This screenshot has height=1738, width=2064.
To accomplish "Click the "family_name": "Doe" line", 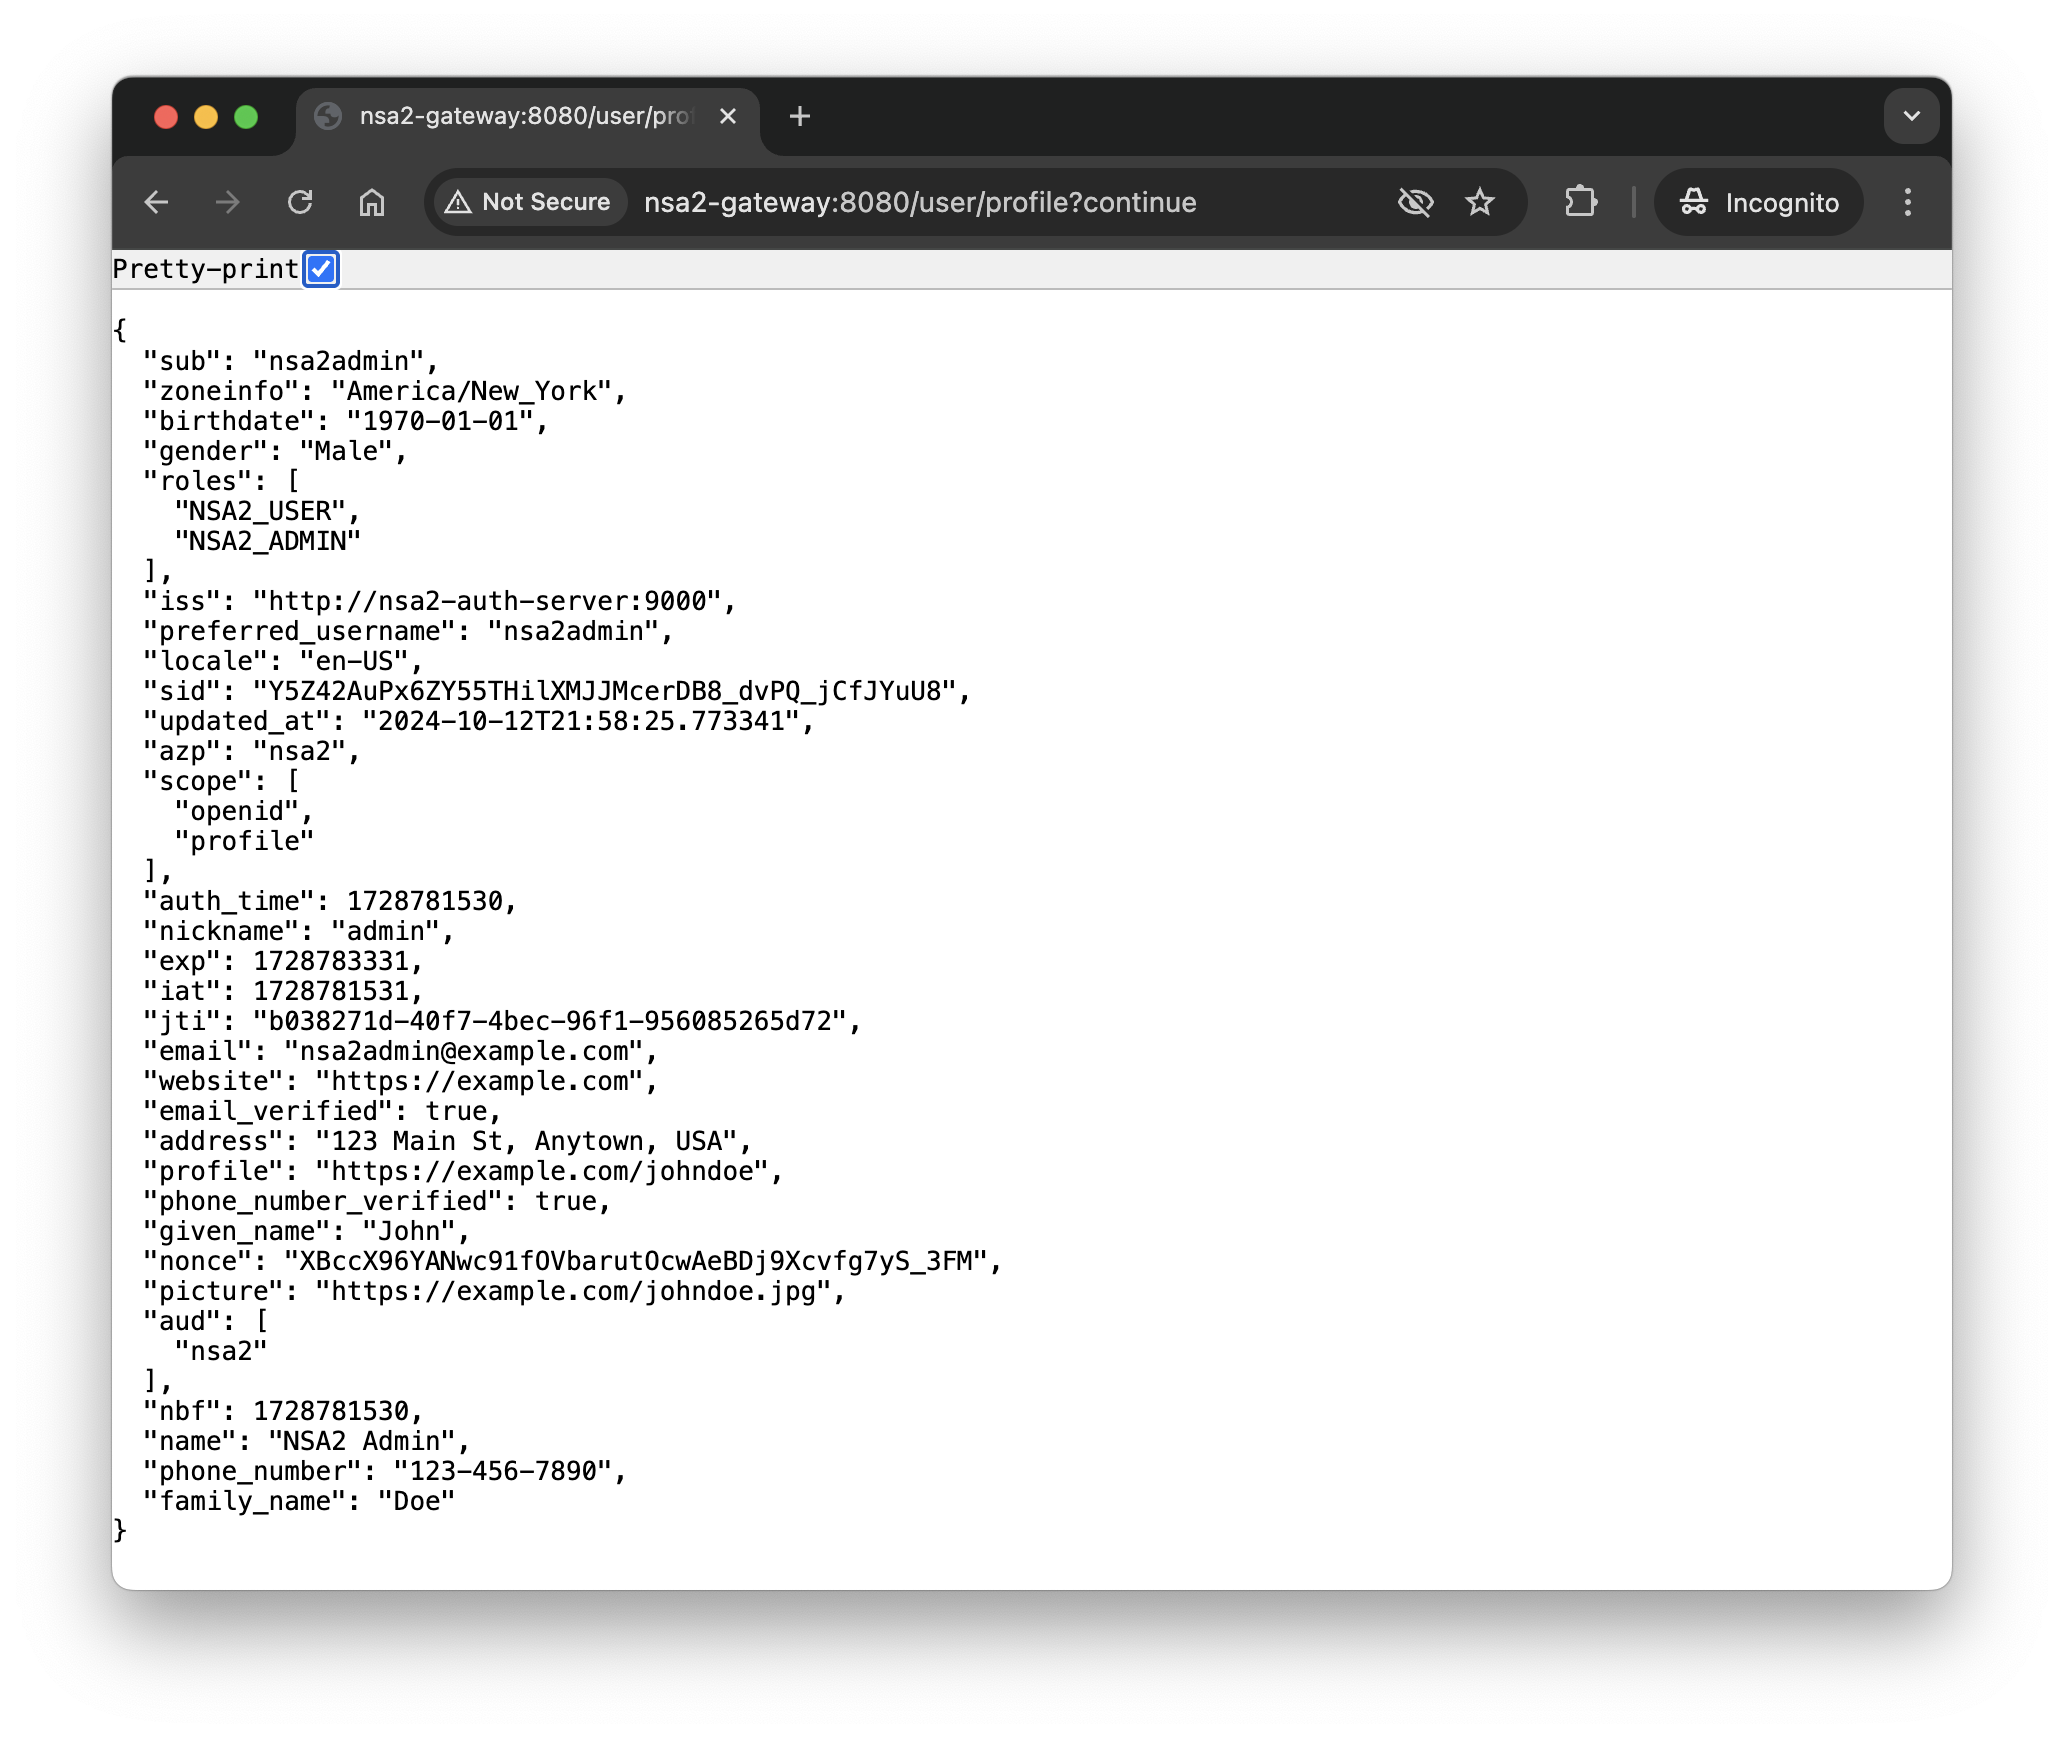I will tap(299, 1501).
